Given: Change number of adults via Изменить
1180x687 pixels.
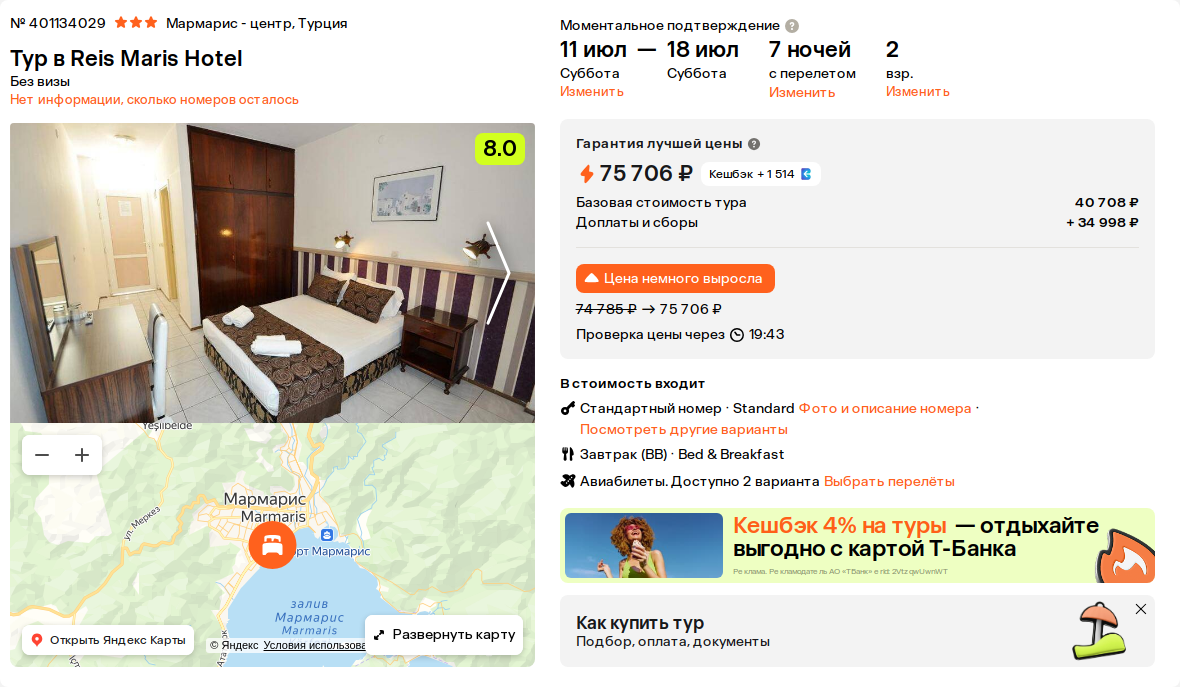Looking at the screenshot, I should coord(917,92).
